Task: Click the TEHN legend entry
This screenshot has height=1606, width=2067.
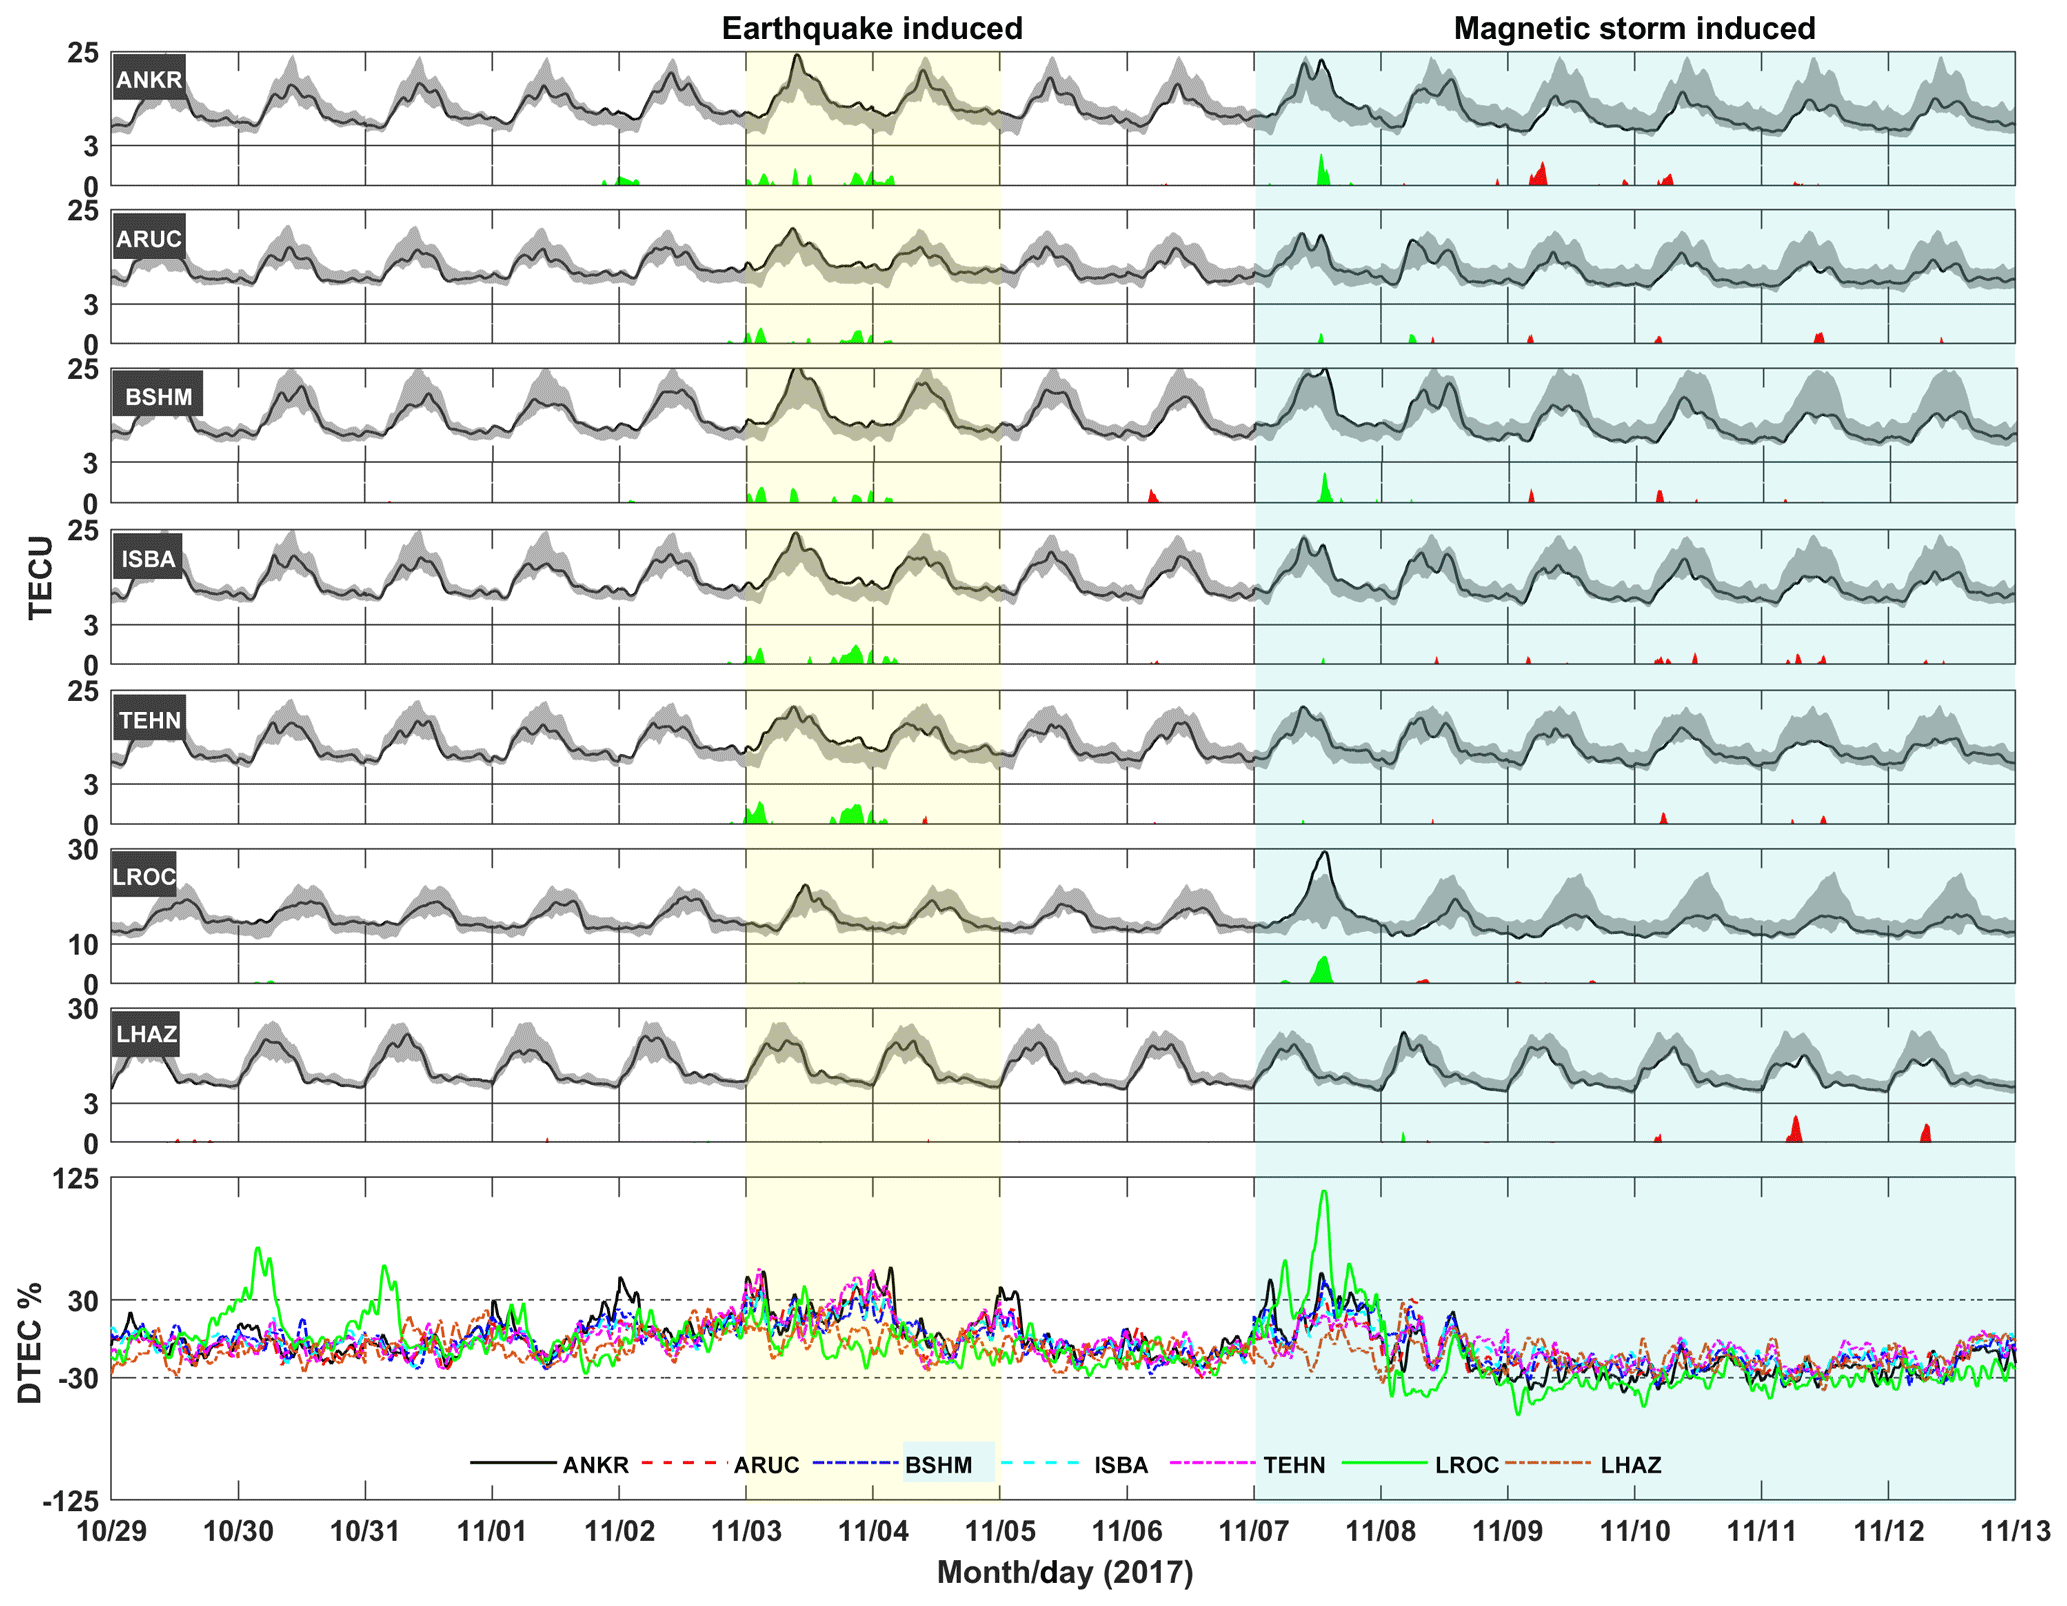Action: [x=1294, y=1465]
